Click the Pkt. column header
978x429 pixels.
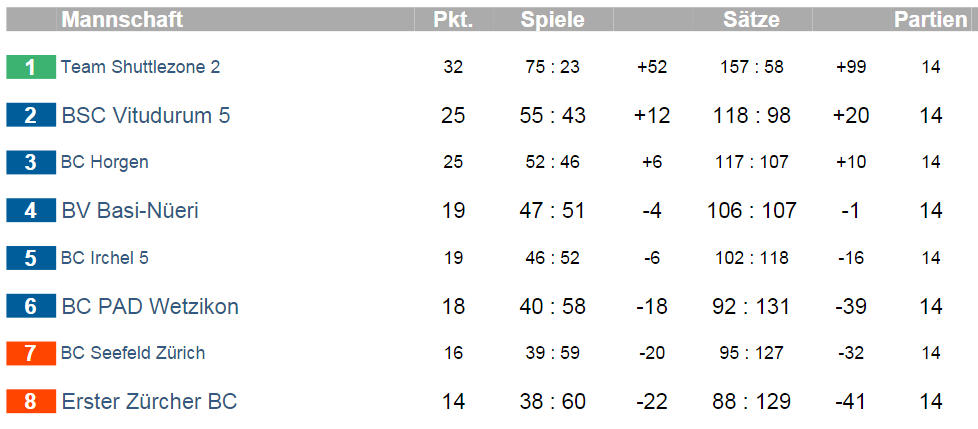[x=453, y=19]
